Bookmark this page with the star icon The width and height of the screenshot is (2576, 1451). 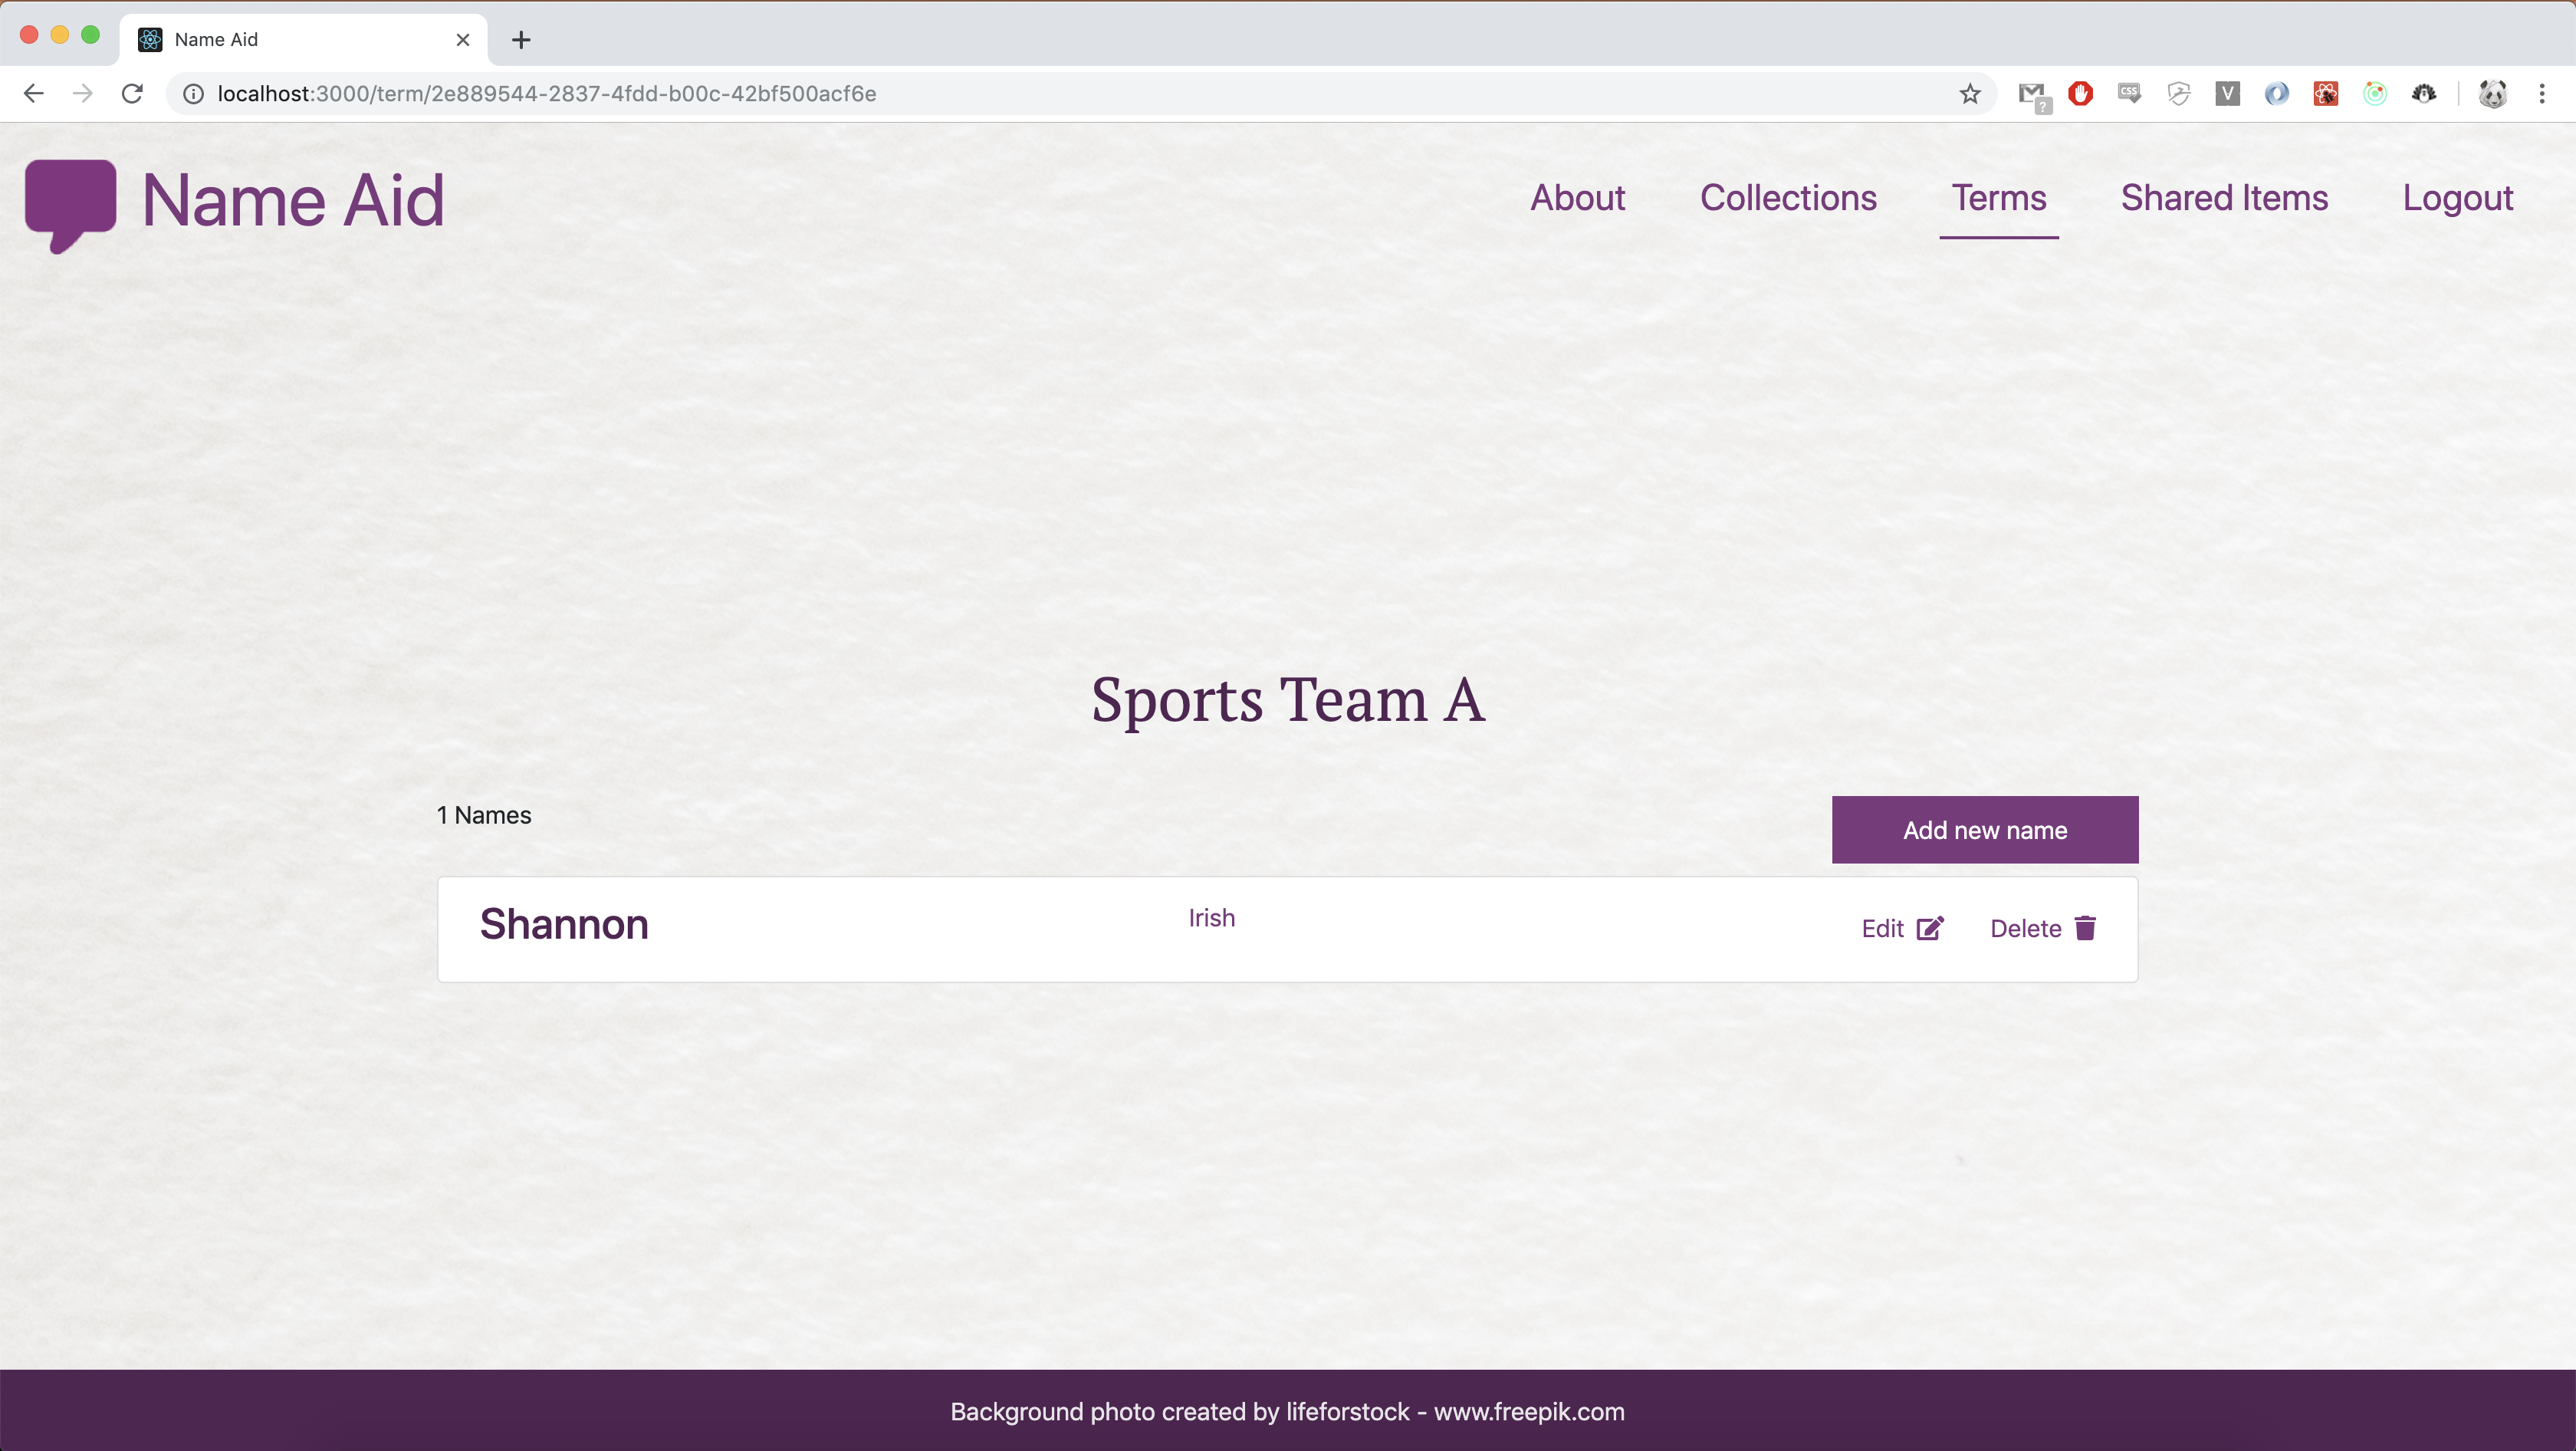(1969, 94)
